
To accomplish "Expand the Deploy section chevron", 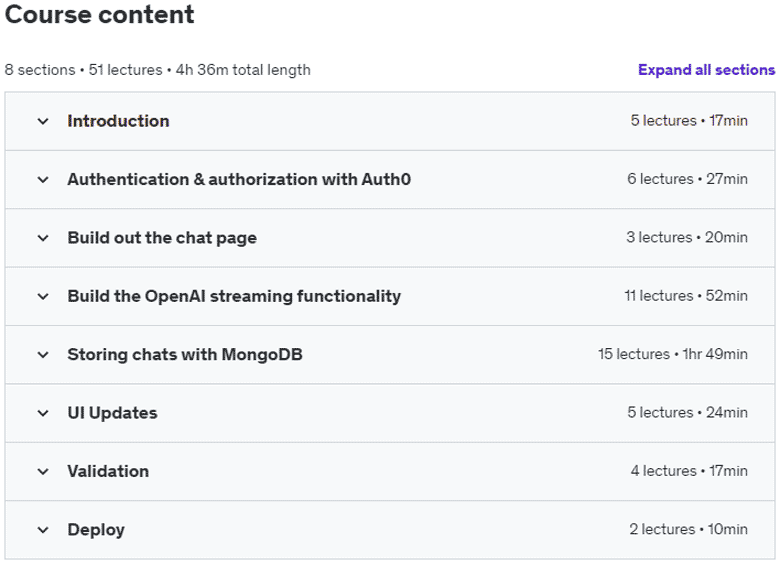I will [x=43, y=530].
